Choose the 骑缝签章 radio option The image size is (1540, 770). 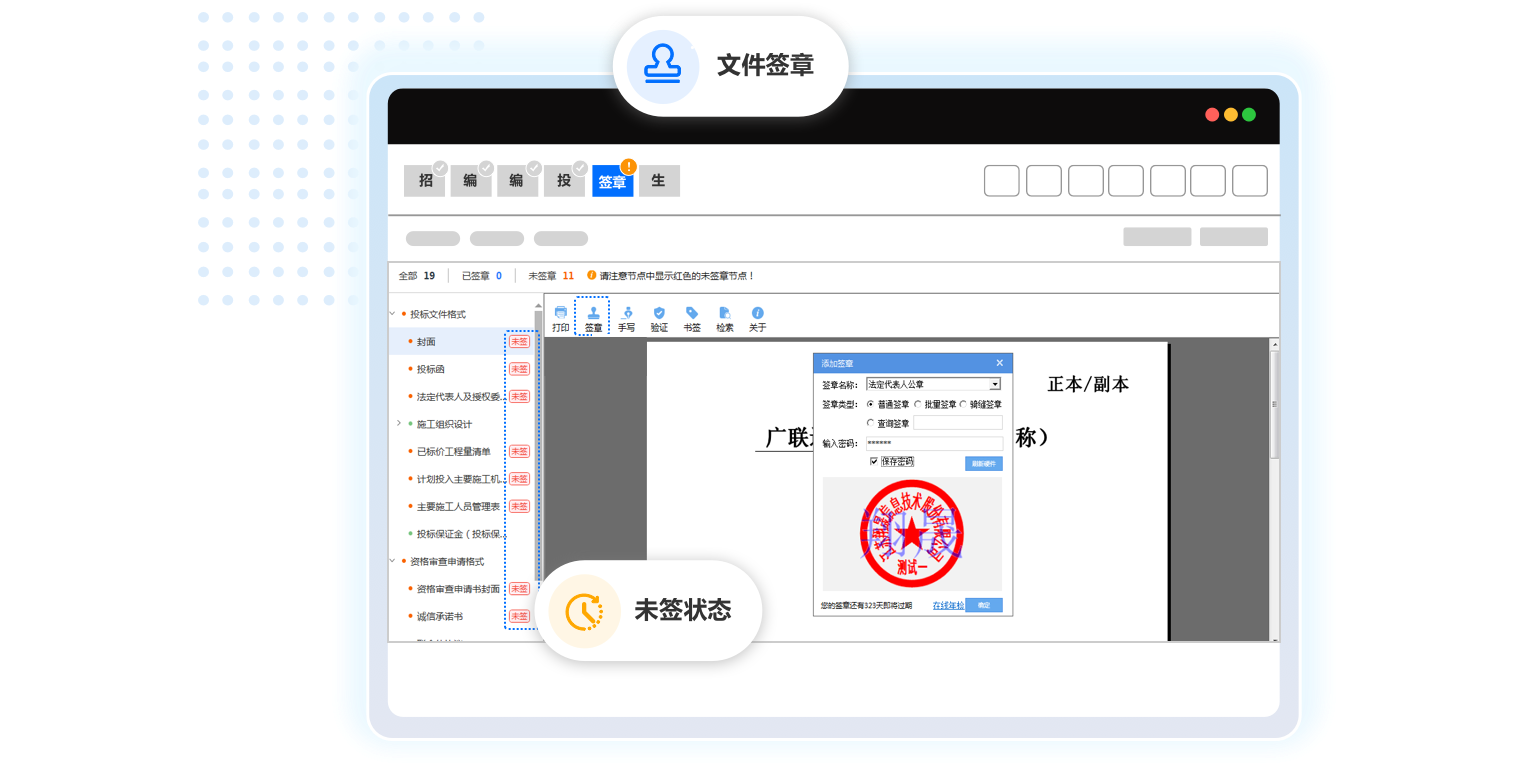click(963, 404)
